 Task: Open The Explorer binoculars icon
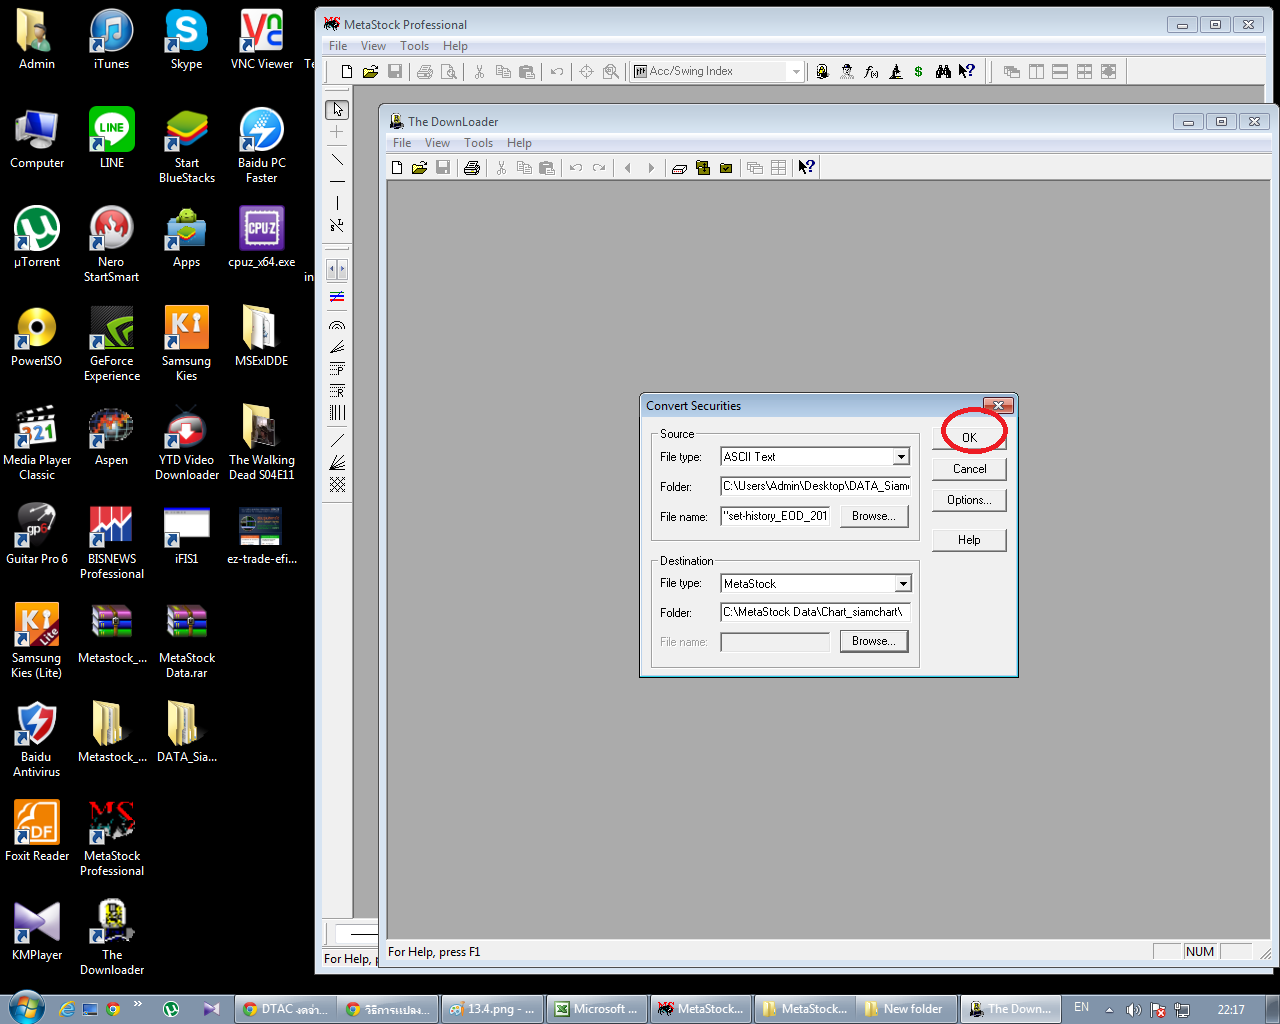click(x=943, y=72)
